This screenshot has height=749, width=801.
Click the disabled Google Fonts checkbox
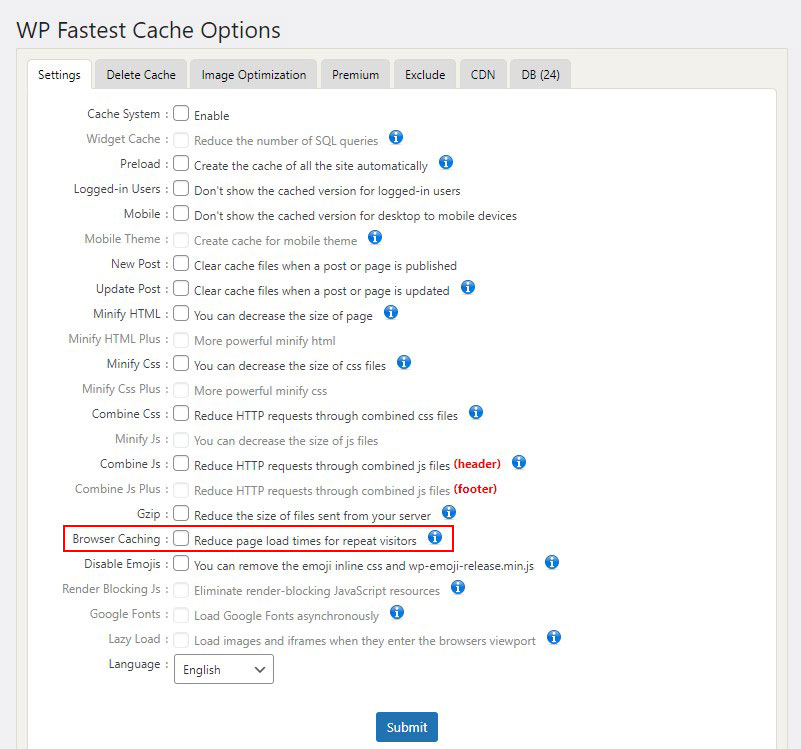coord(181,615)
